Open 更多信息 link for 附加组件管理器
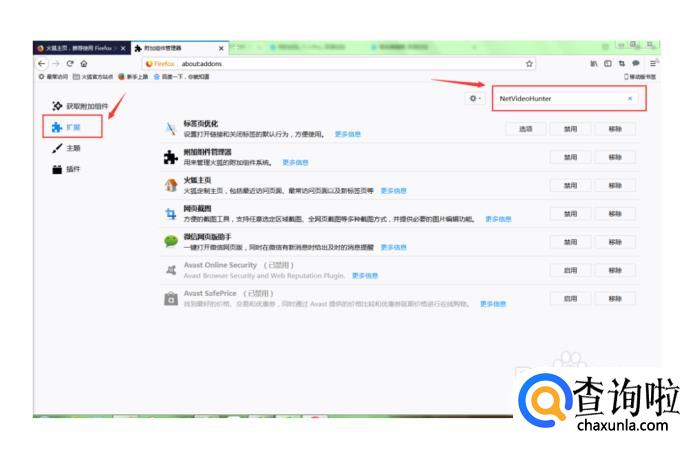This screenshot has height=456, width=692. click(x=295, y=162)
